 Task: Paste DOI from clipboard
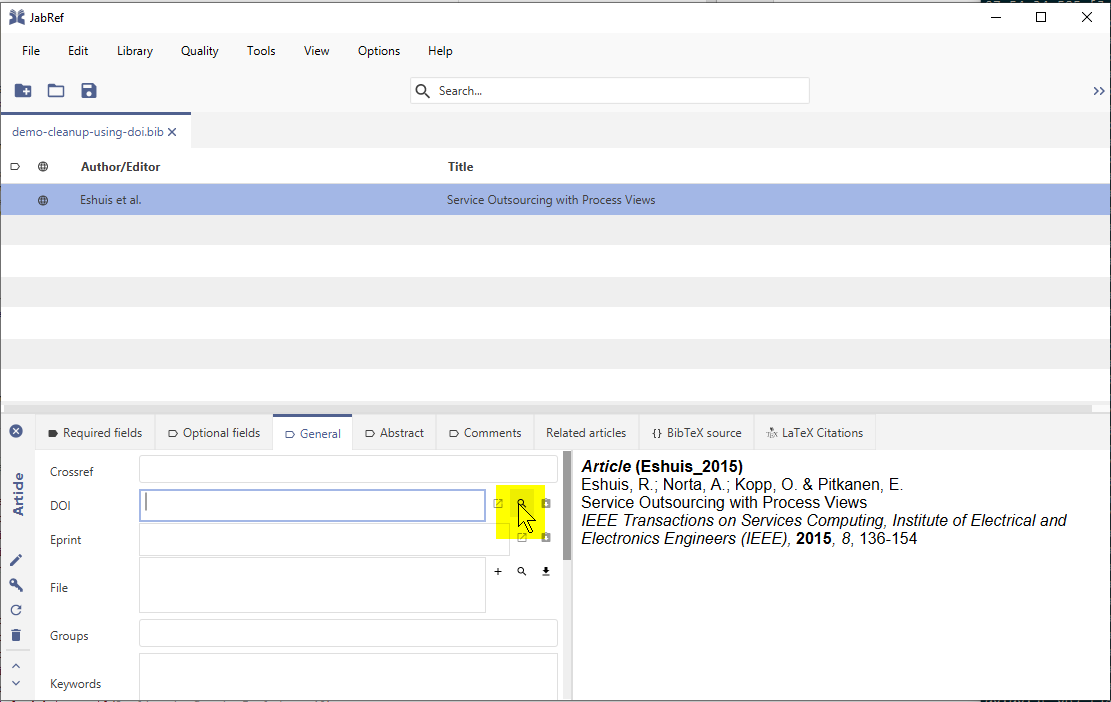(x=545, y=503)
